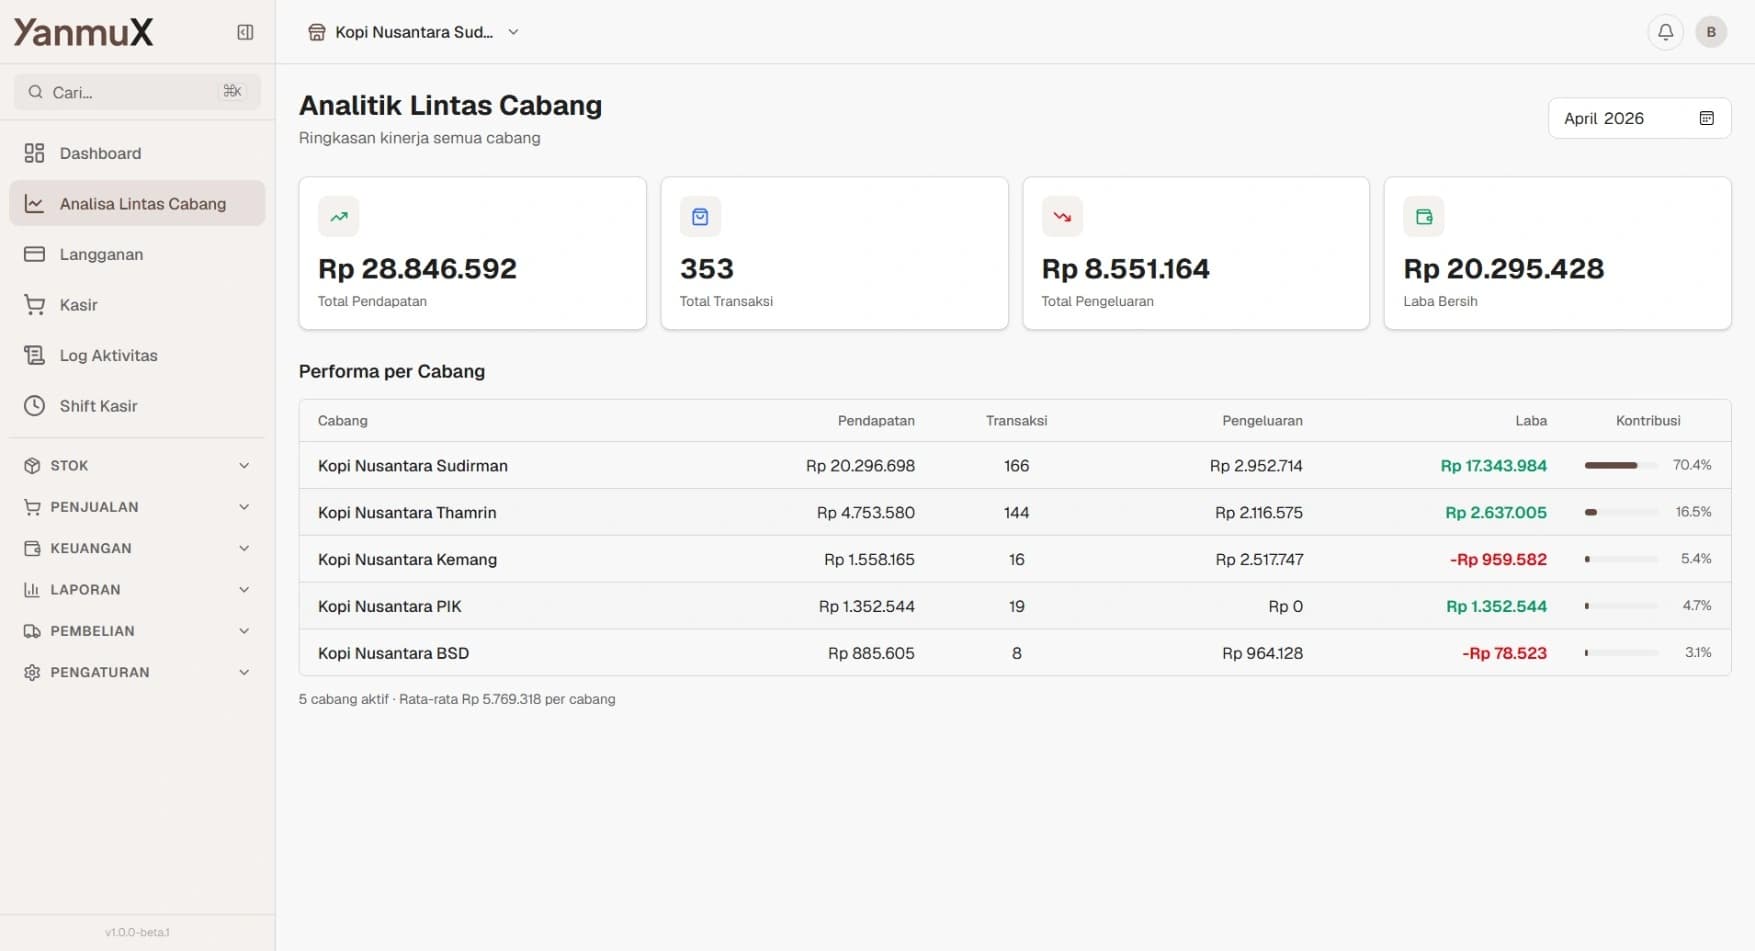The image size is (1755, 951).
Task: Expand the PENGATURAN section chevron
Action: 244,672
